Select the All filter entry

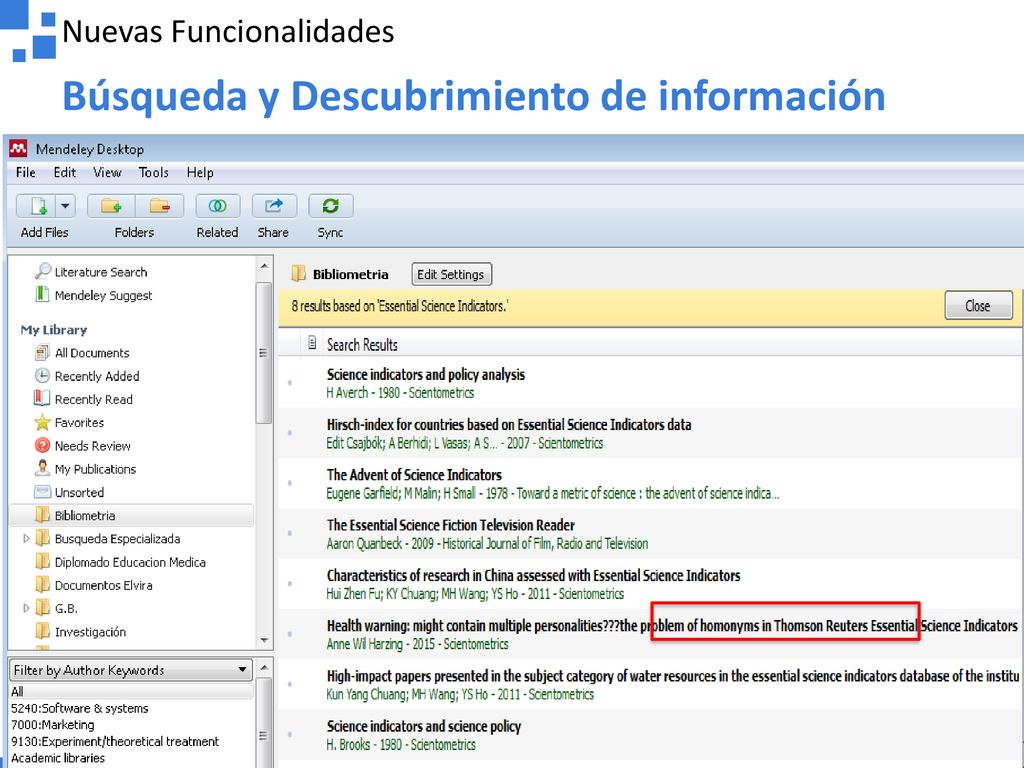tap(131, 692)
